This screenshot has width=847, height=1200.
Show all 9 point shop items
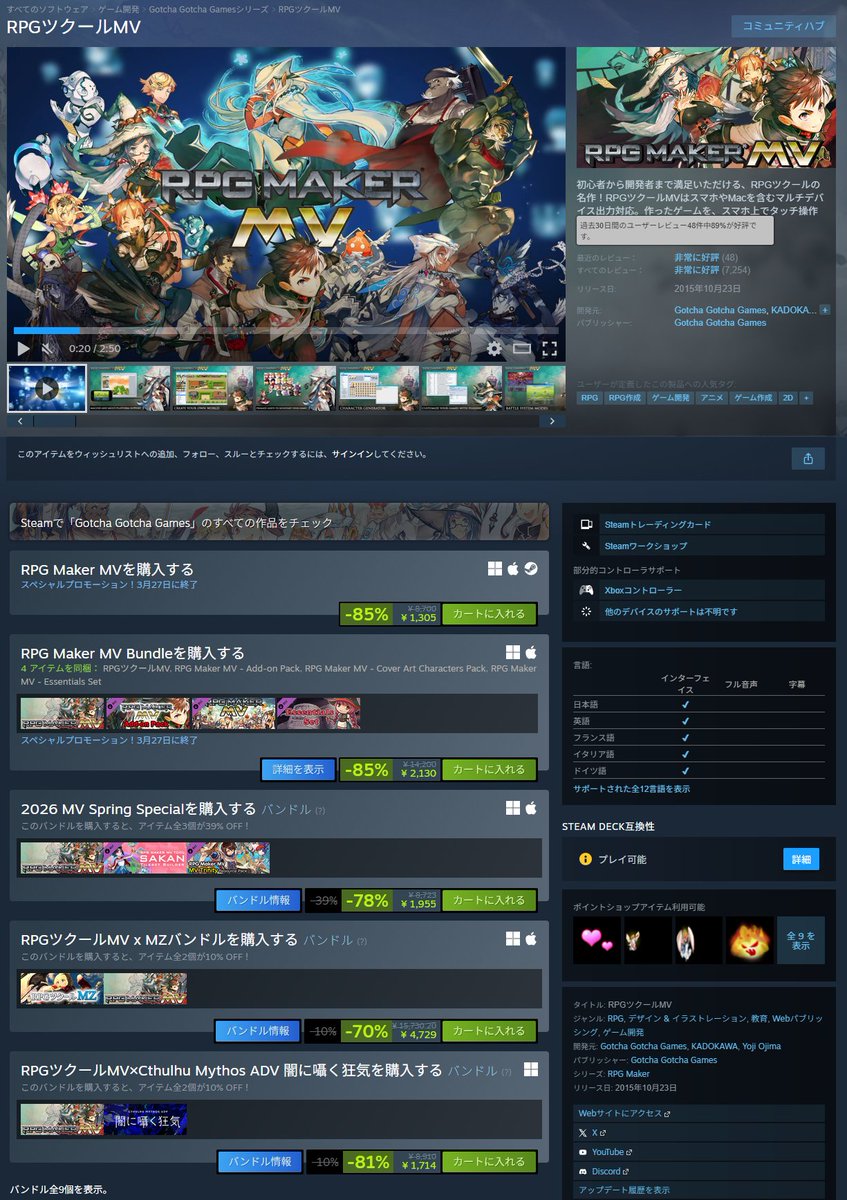click(x=801, y=940)
